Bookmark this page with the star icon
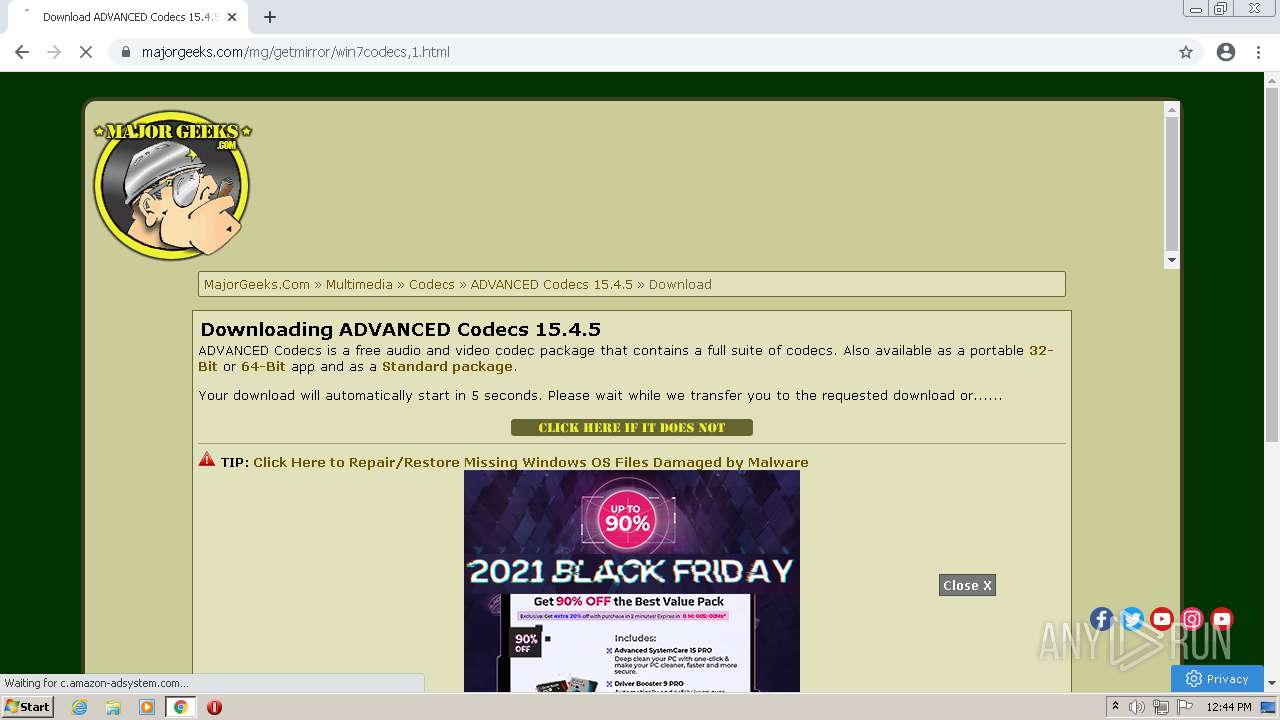1280x720 pixels. pos(1186,52)
